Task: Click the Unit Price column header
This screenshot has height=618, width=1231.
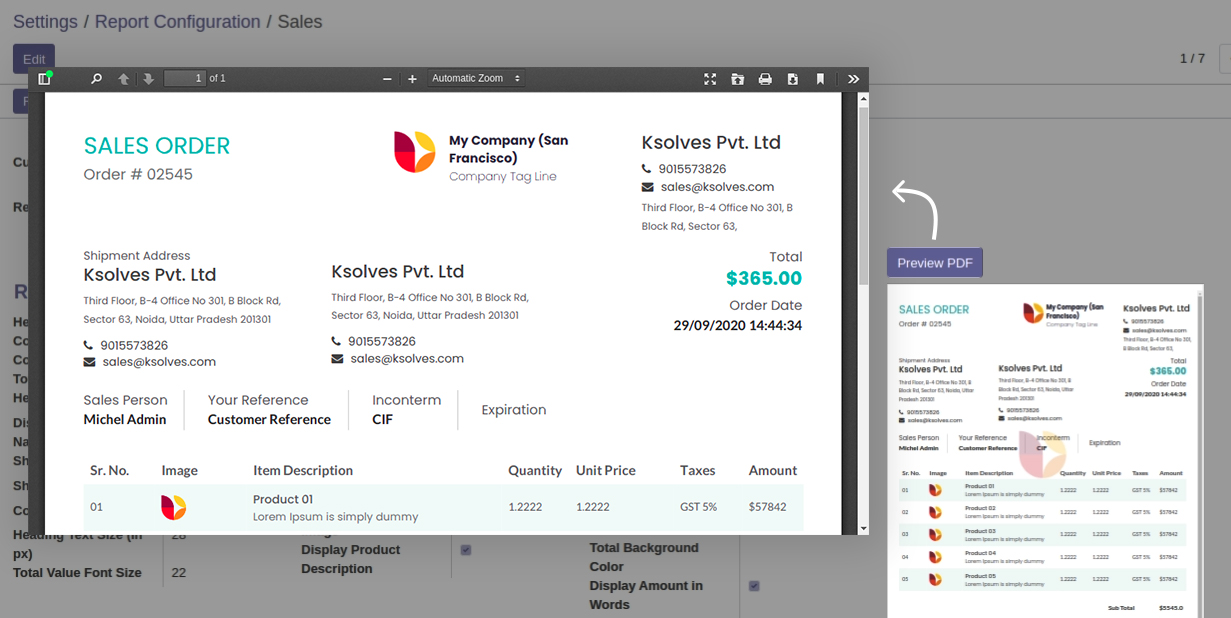Action: tap(606, 470)
